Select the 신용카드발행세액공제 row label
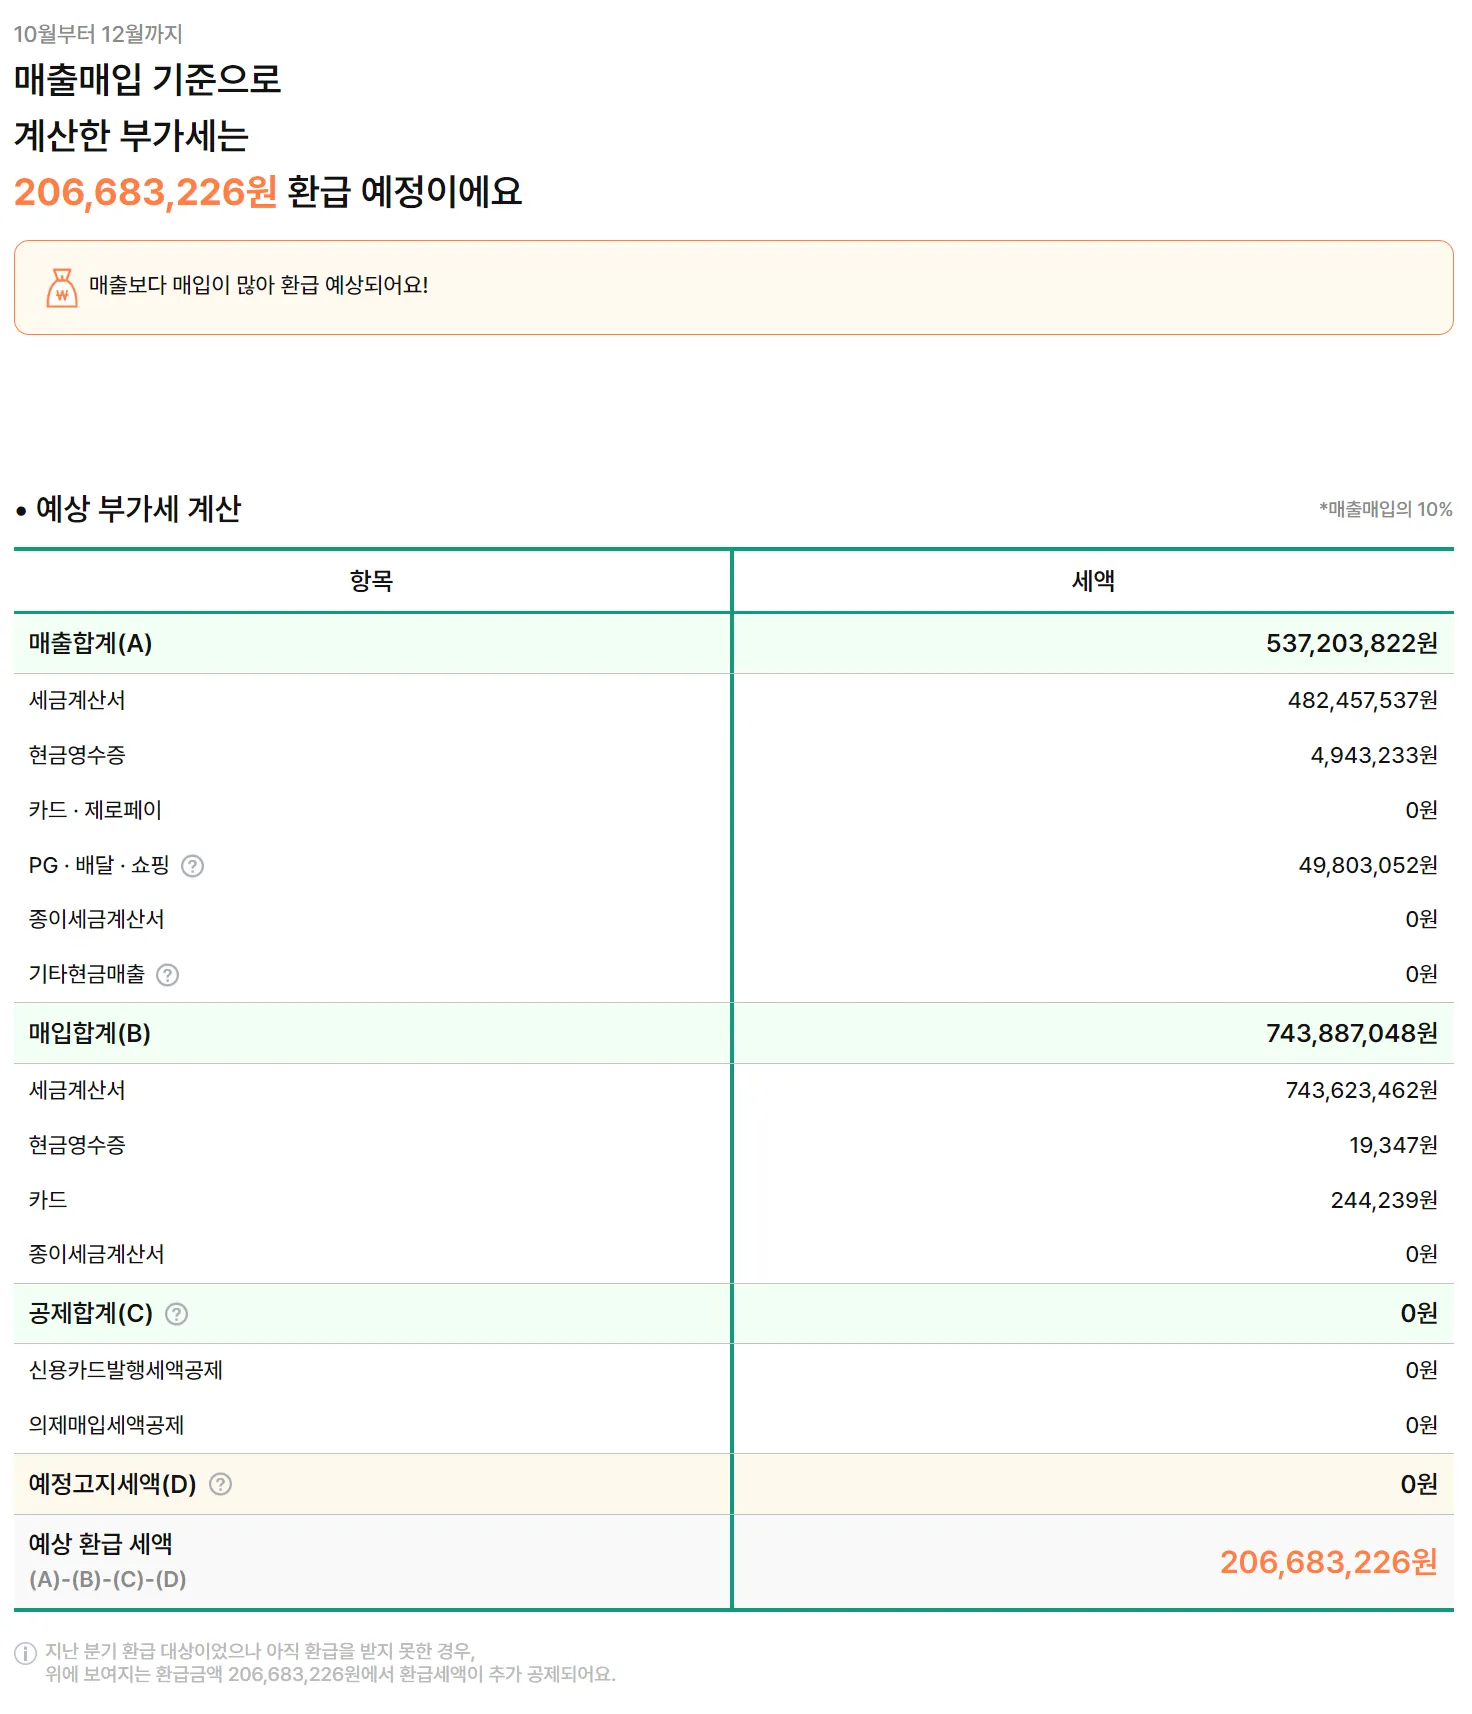The height and width of the screenshot is (1714, 1472). pos(126,1370)
